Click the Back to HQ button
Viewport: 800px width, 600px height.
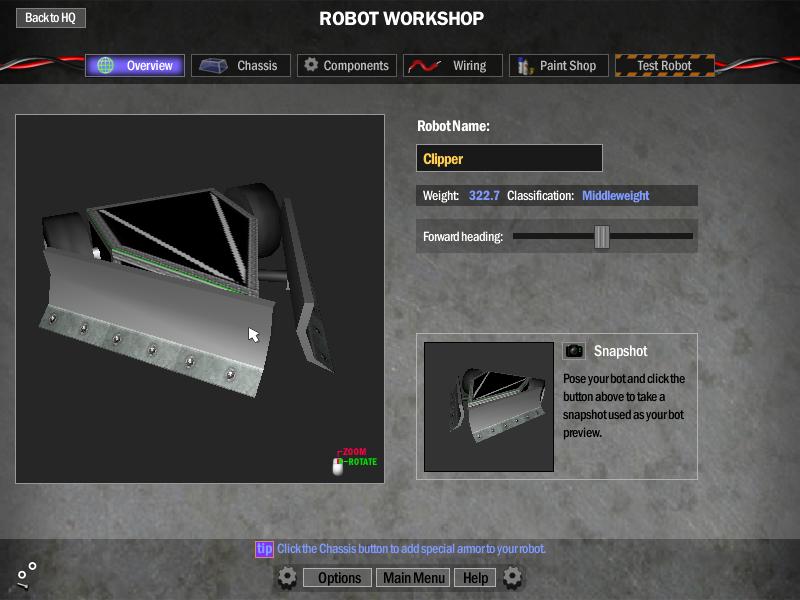pos(51,18)
